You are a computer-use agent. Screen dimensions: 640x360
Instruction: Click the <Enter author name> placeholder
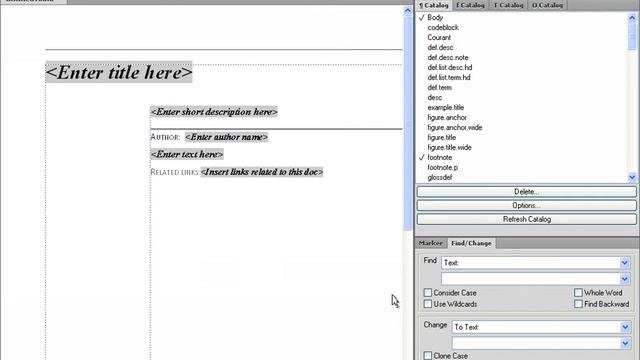coord(227,137)
